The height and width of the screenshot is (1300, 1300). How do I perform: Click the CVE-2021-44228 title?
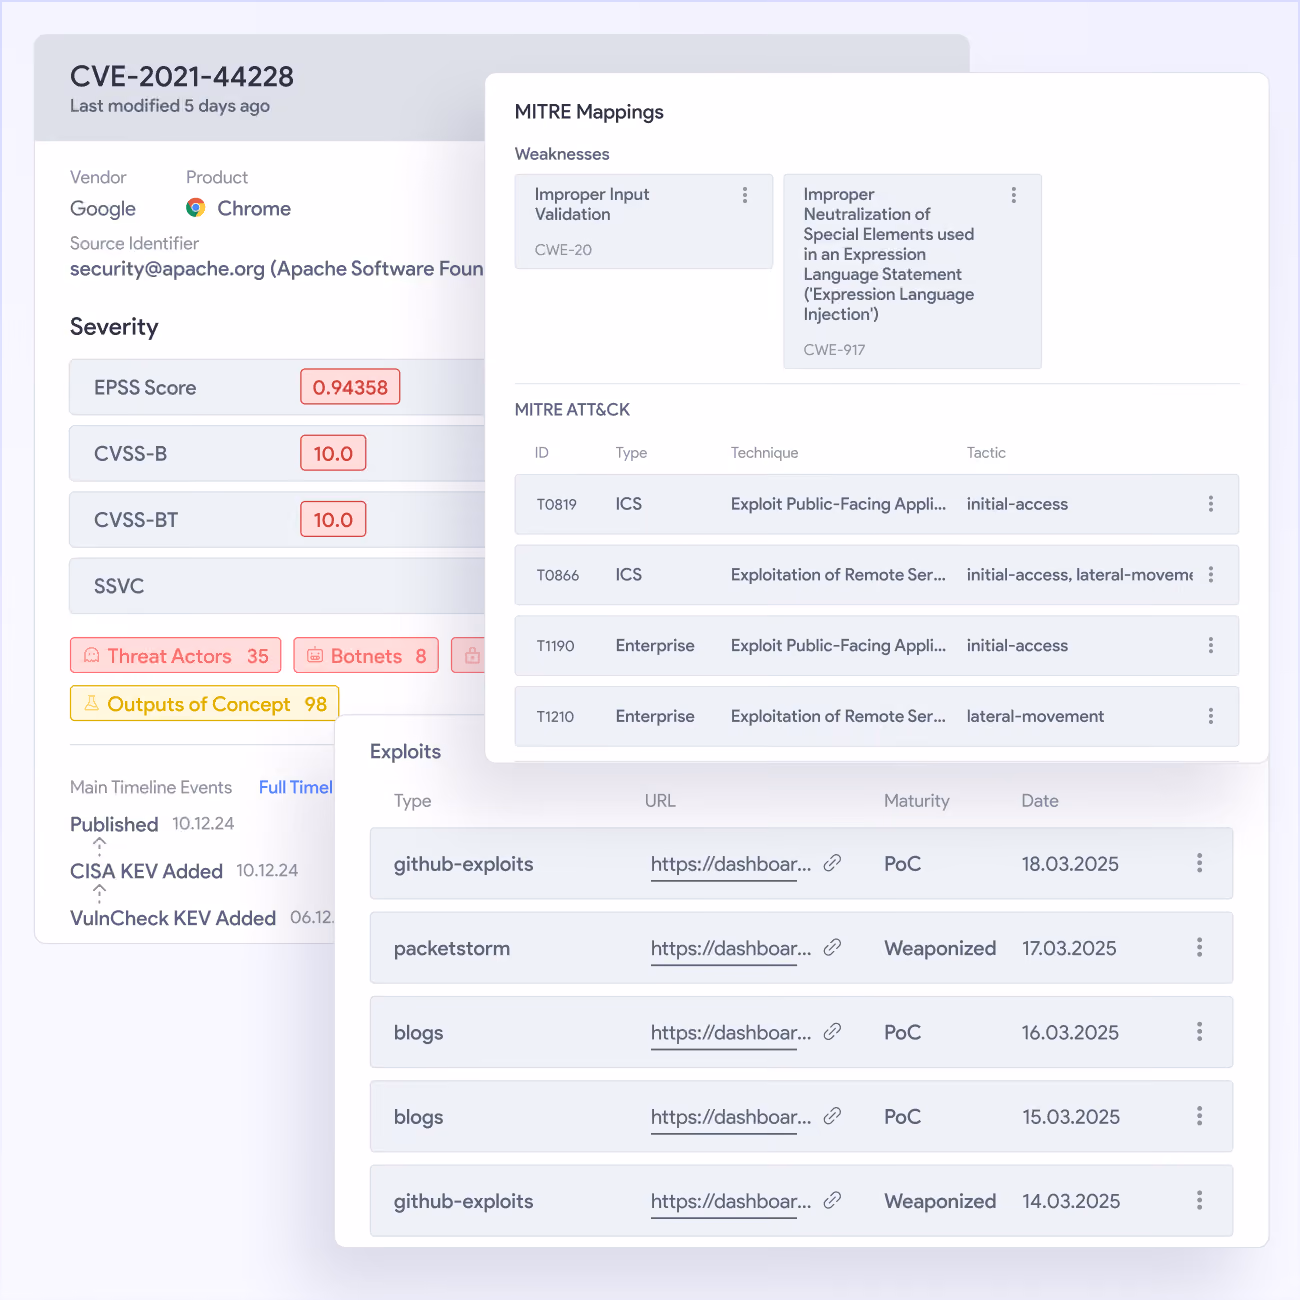pos(182,76)
